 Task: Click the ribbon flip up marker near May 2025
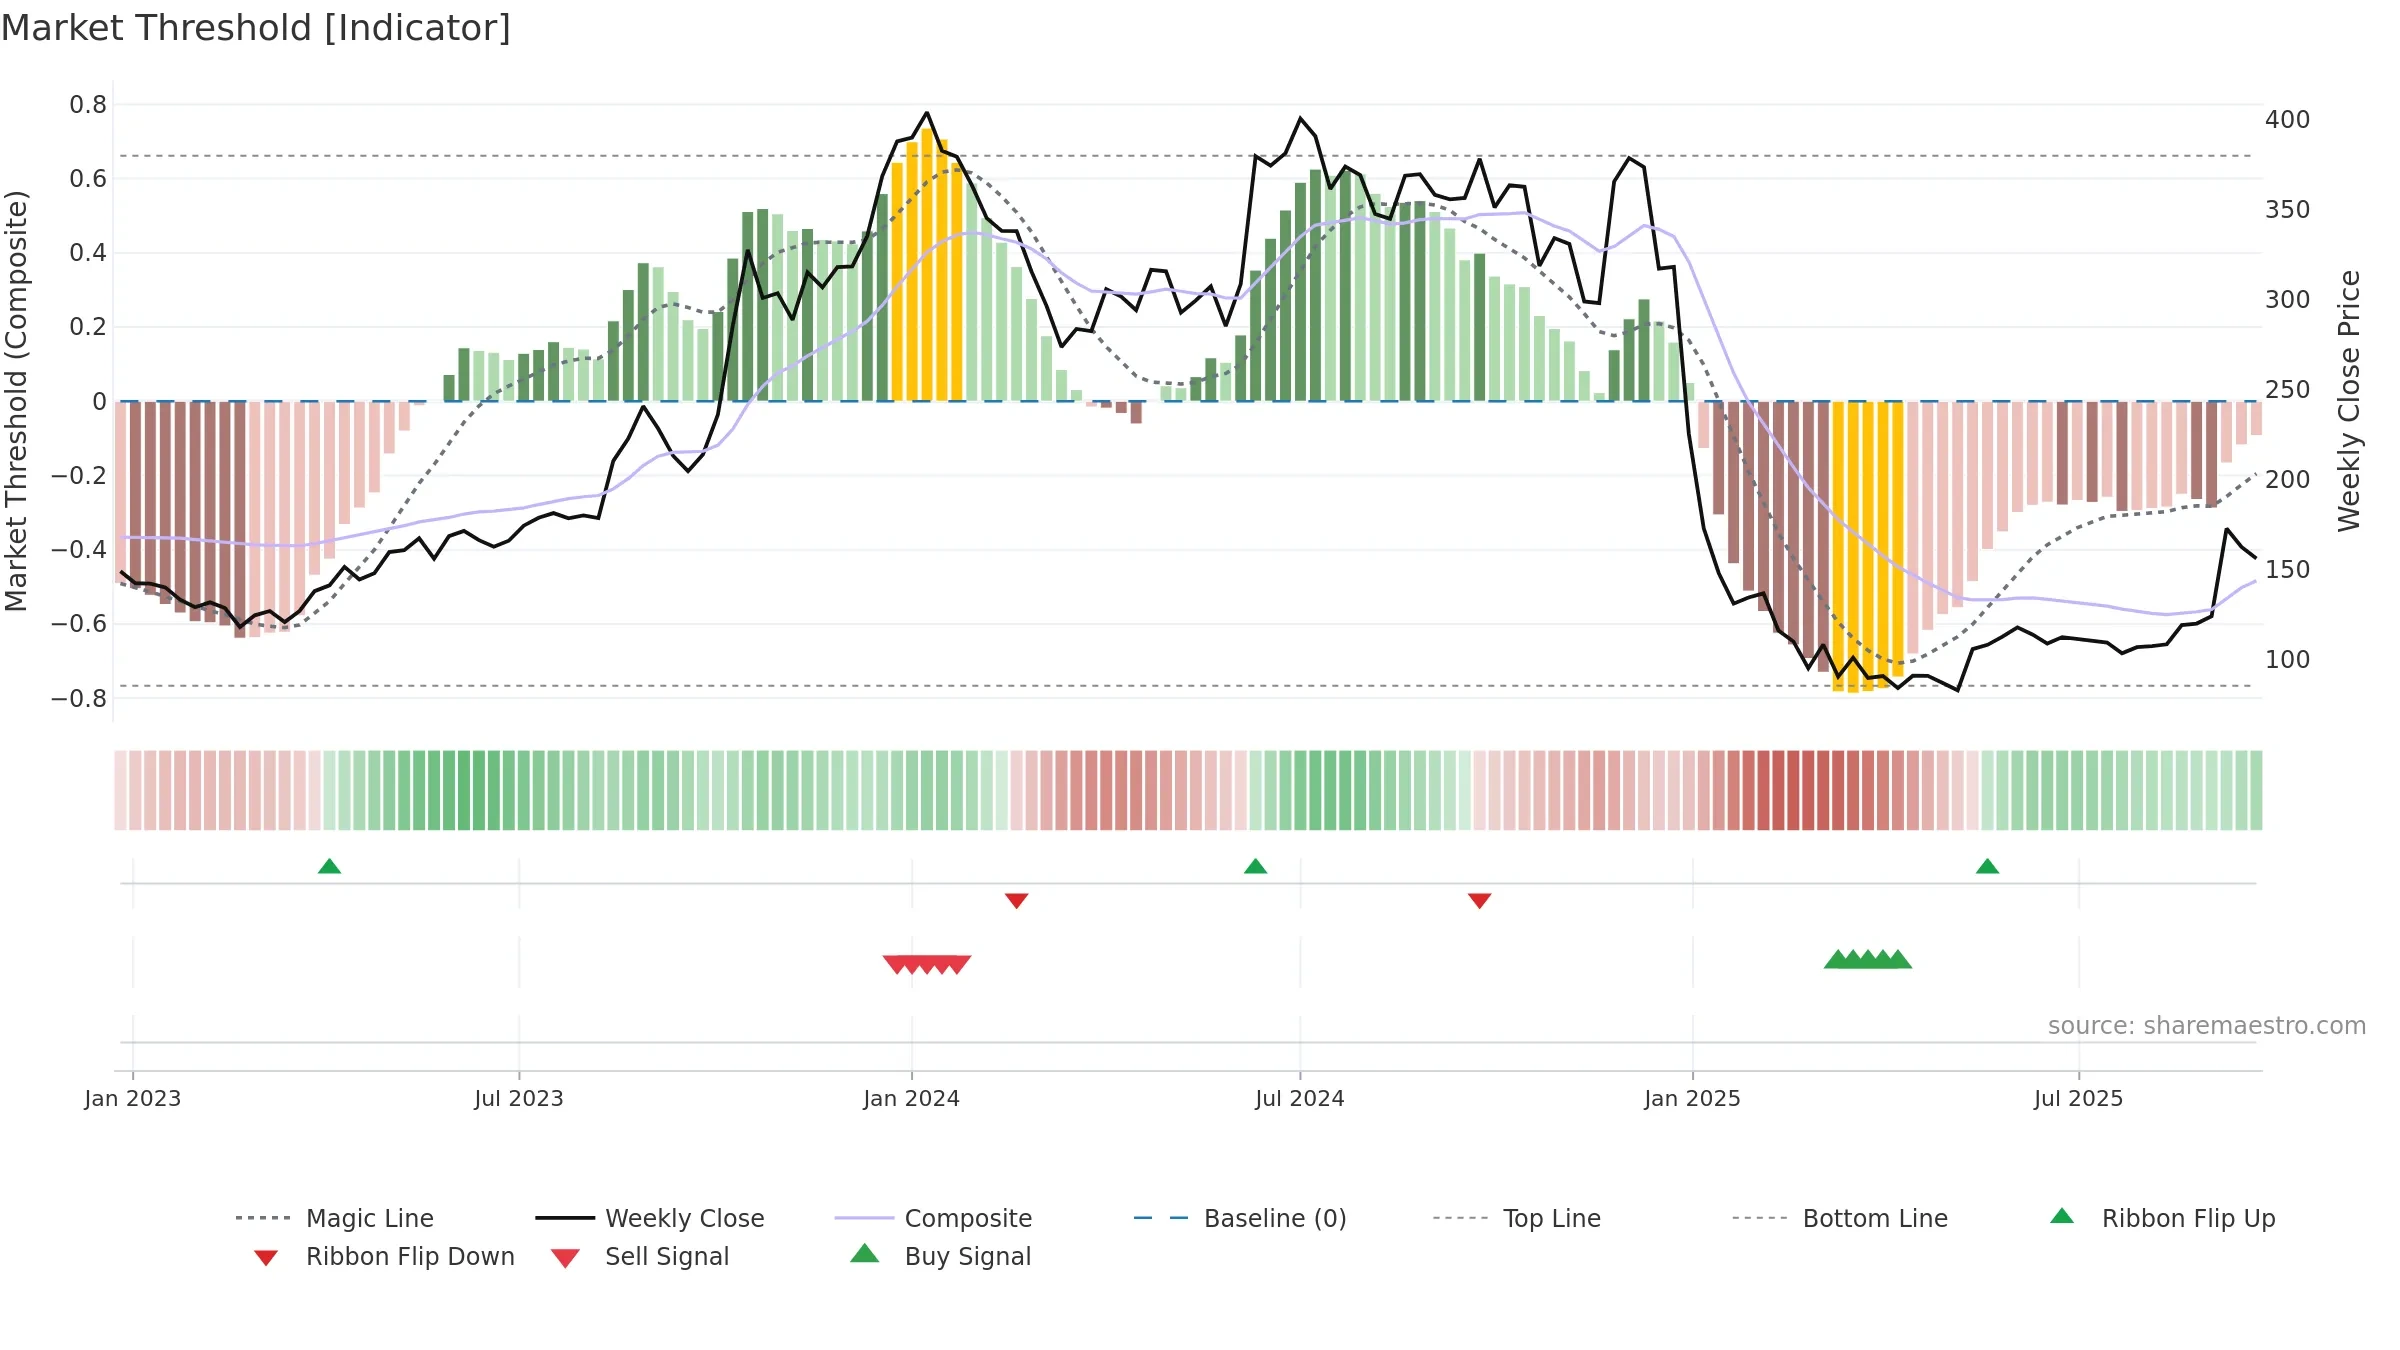(x=1987, y=866)
